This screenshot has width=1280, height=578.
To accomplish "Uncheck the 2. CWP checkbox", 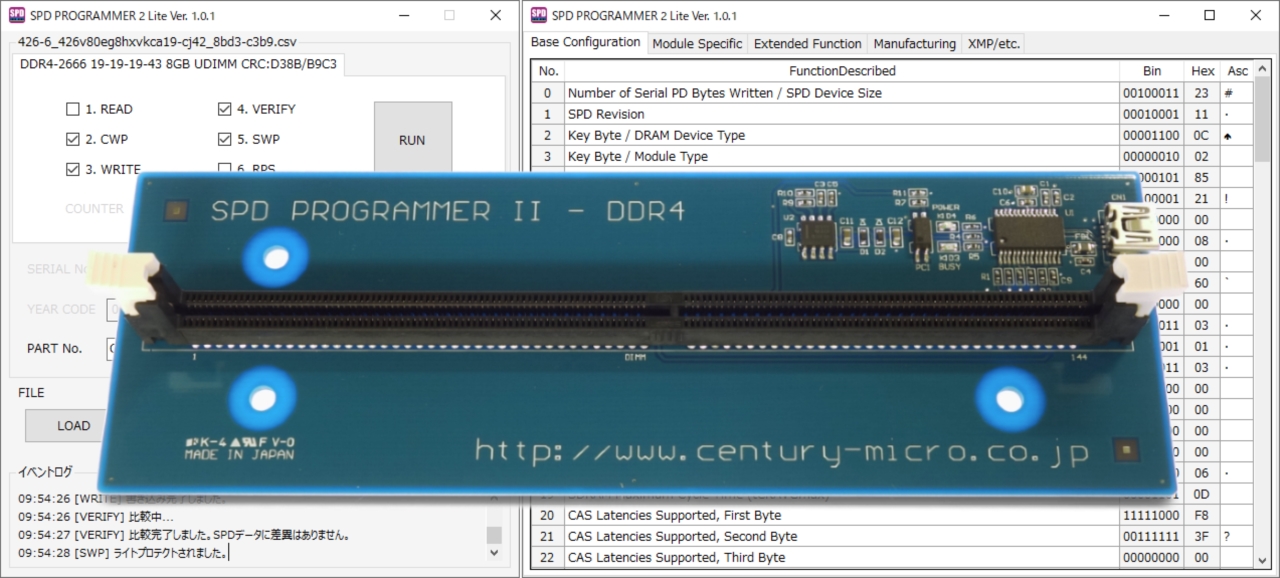I will [72, 139].
